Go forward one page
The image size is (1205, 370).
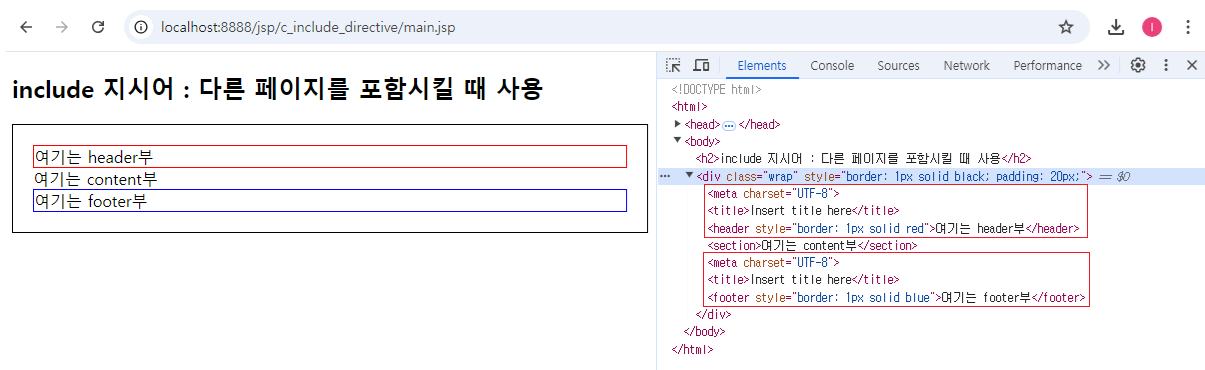tap(62, 27)
